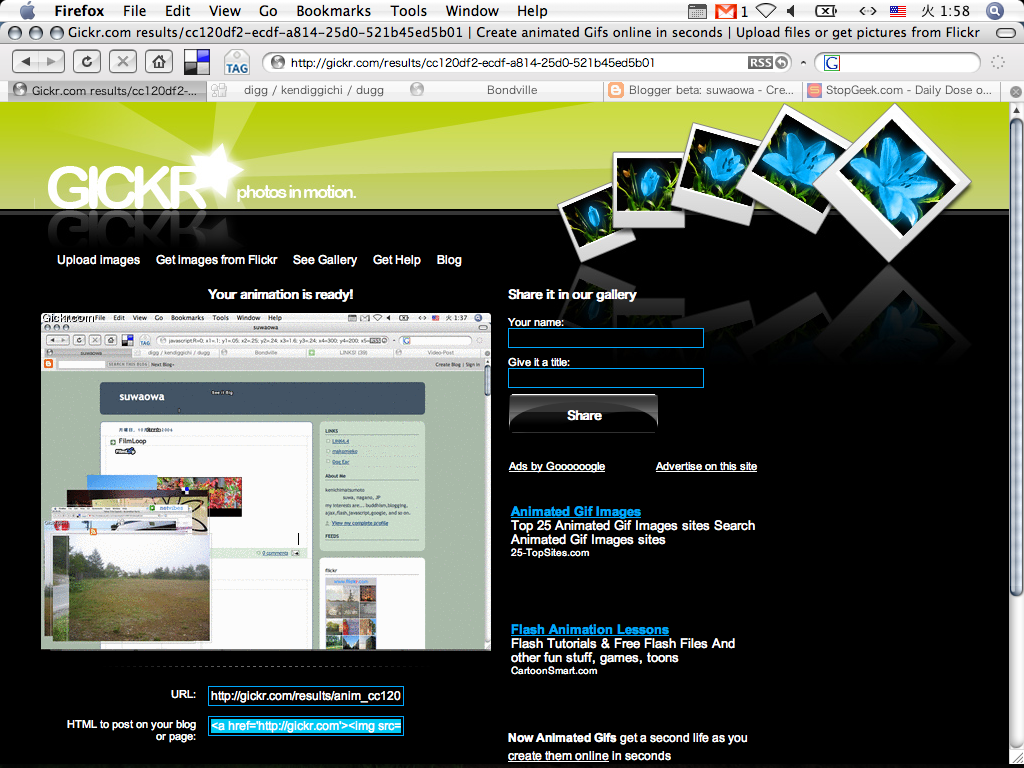Open the Help menu

tap(532, 11)
